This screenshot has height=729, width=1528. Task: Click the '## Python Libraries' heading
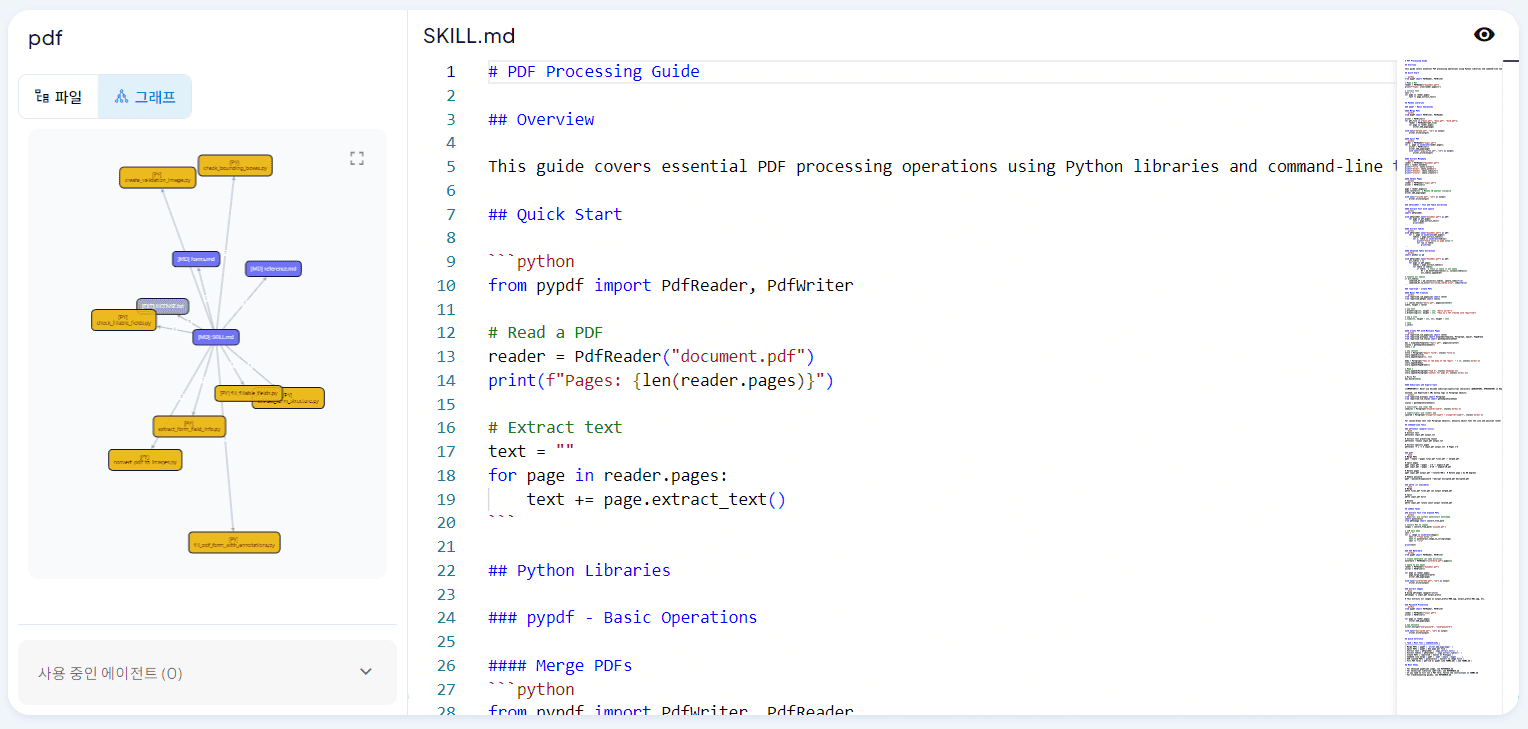(579, 570)
